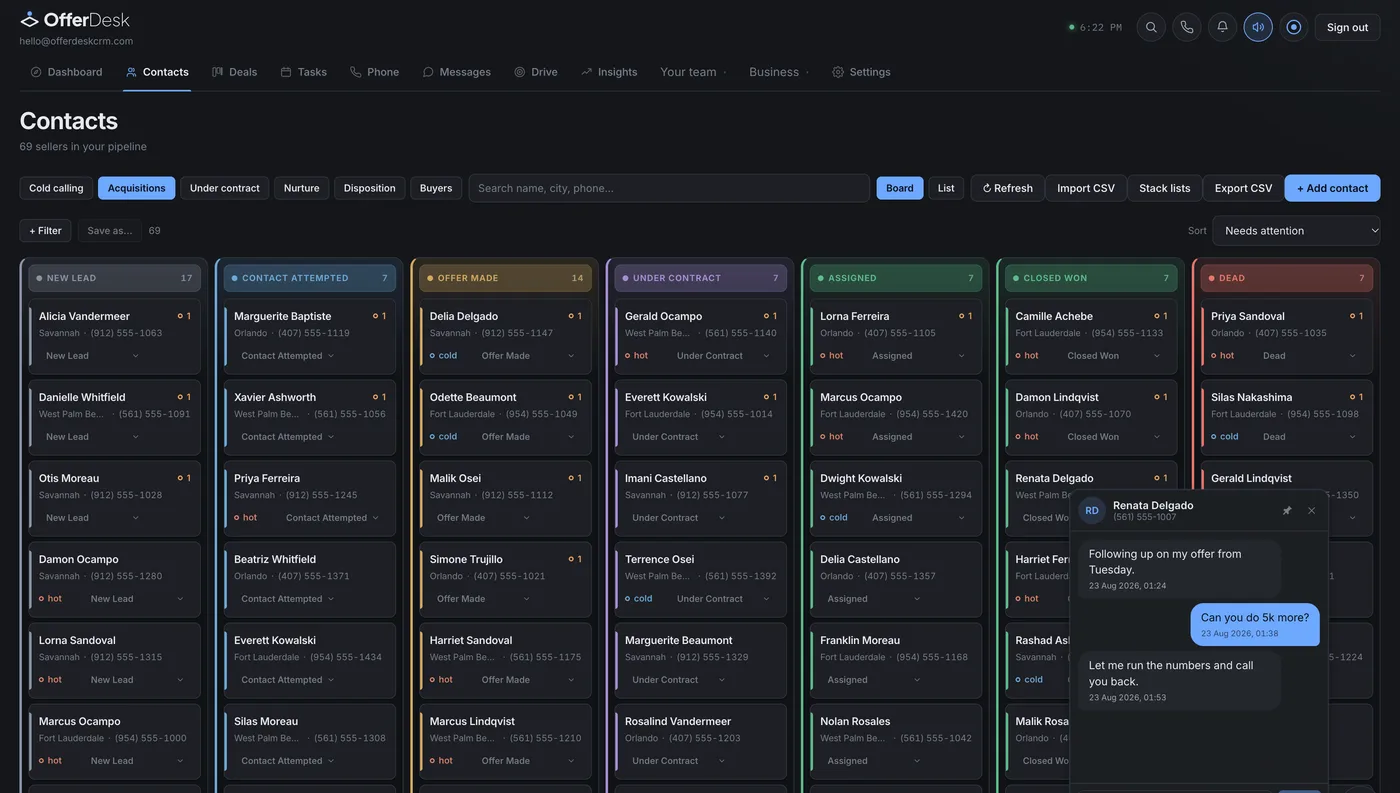
Task: Select the Nurture pipeline chip
Action: (302, 188)
